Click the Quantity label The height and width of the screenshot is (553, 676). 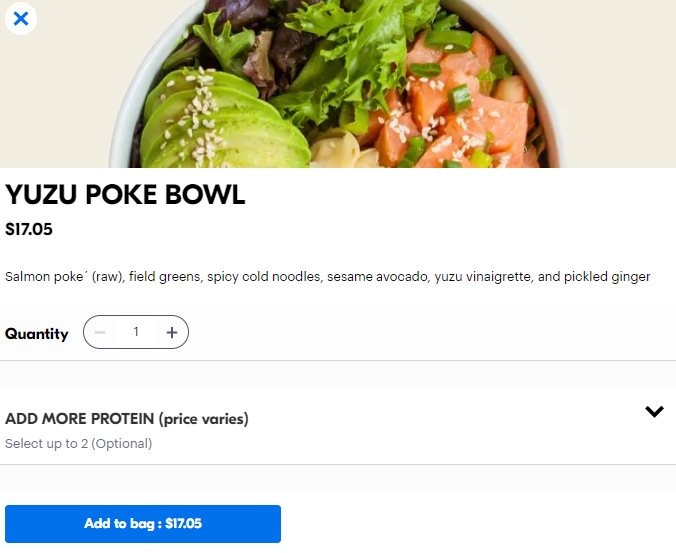tap(37, 334)
